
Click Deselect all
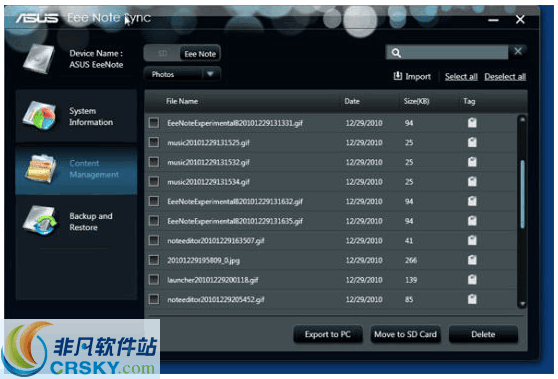505,77
